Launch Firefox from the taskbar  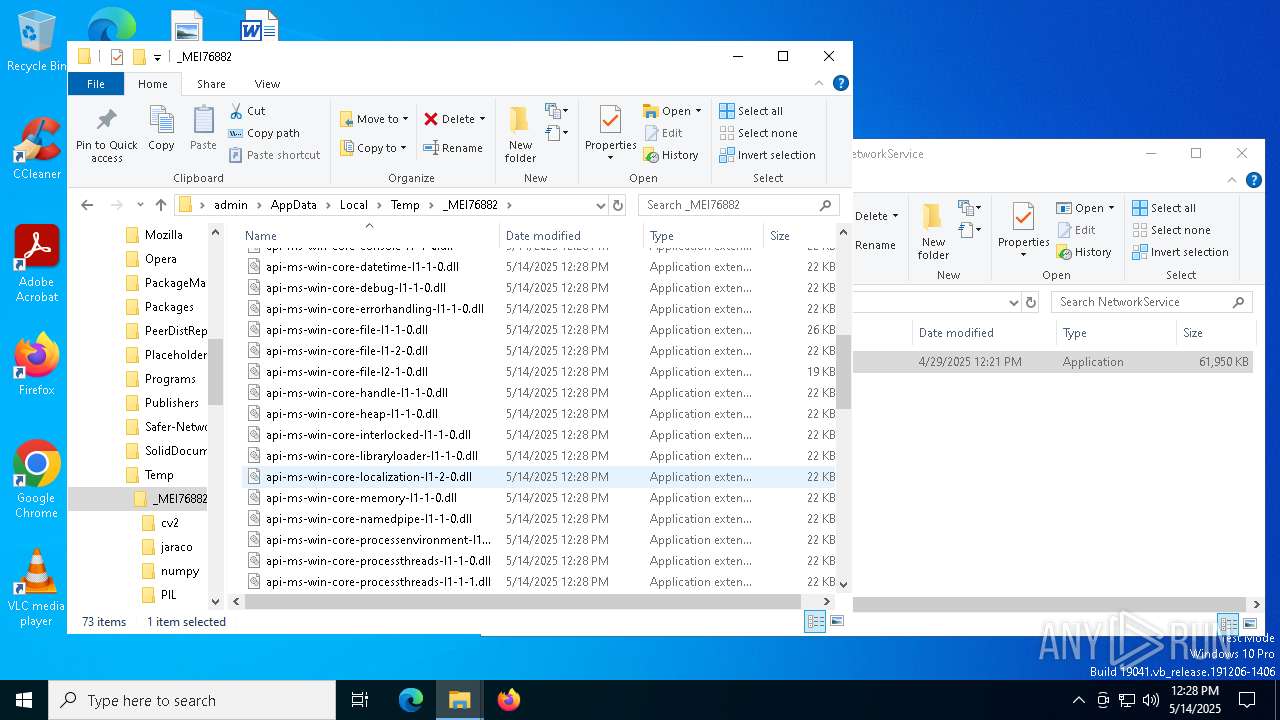point(508,700)
